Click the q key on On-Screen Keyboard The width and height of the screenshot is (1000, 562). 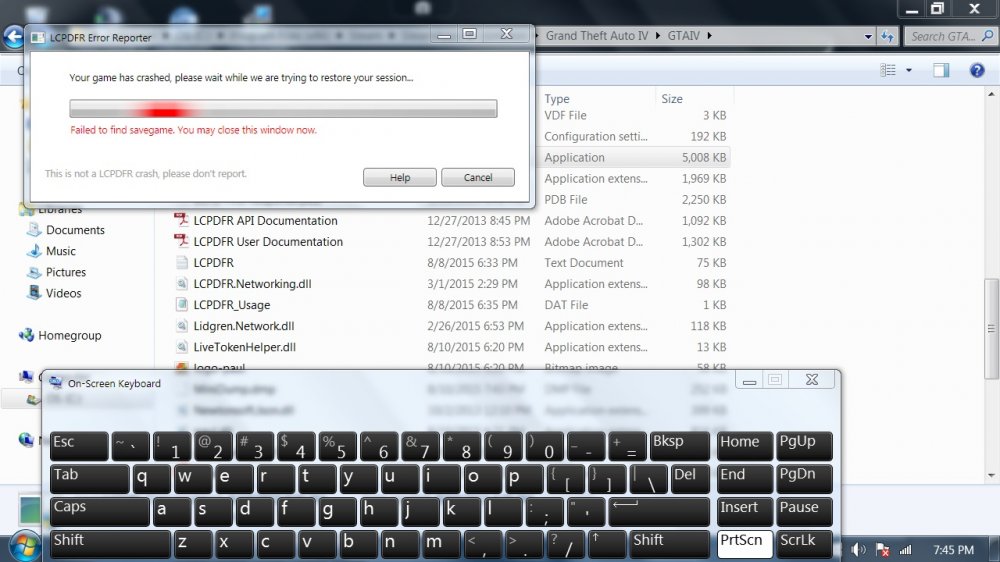pos(151,478)
